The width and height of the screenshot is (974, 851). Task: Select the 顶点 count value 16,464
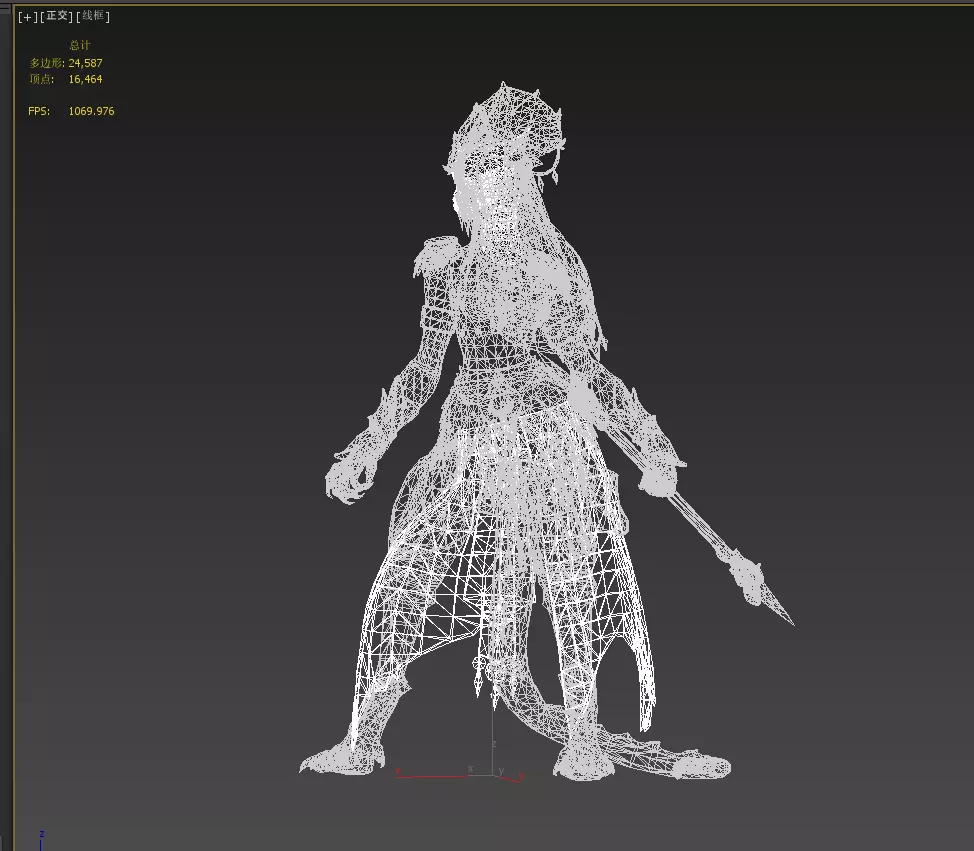pos(85,79)
